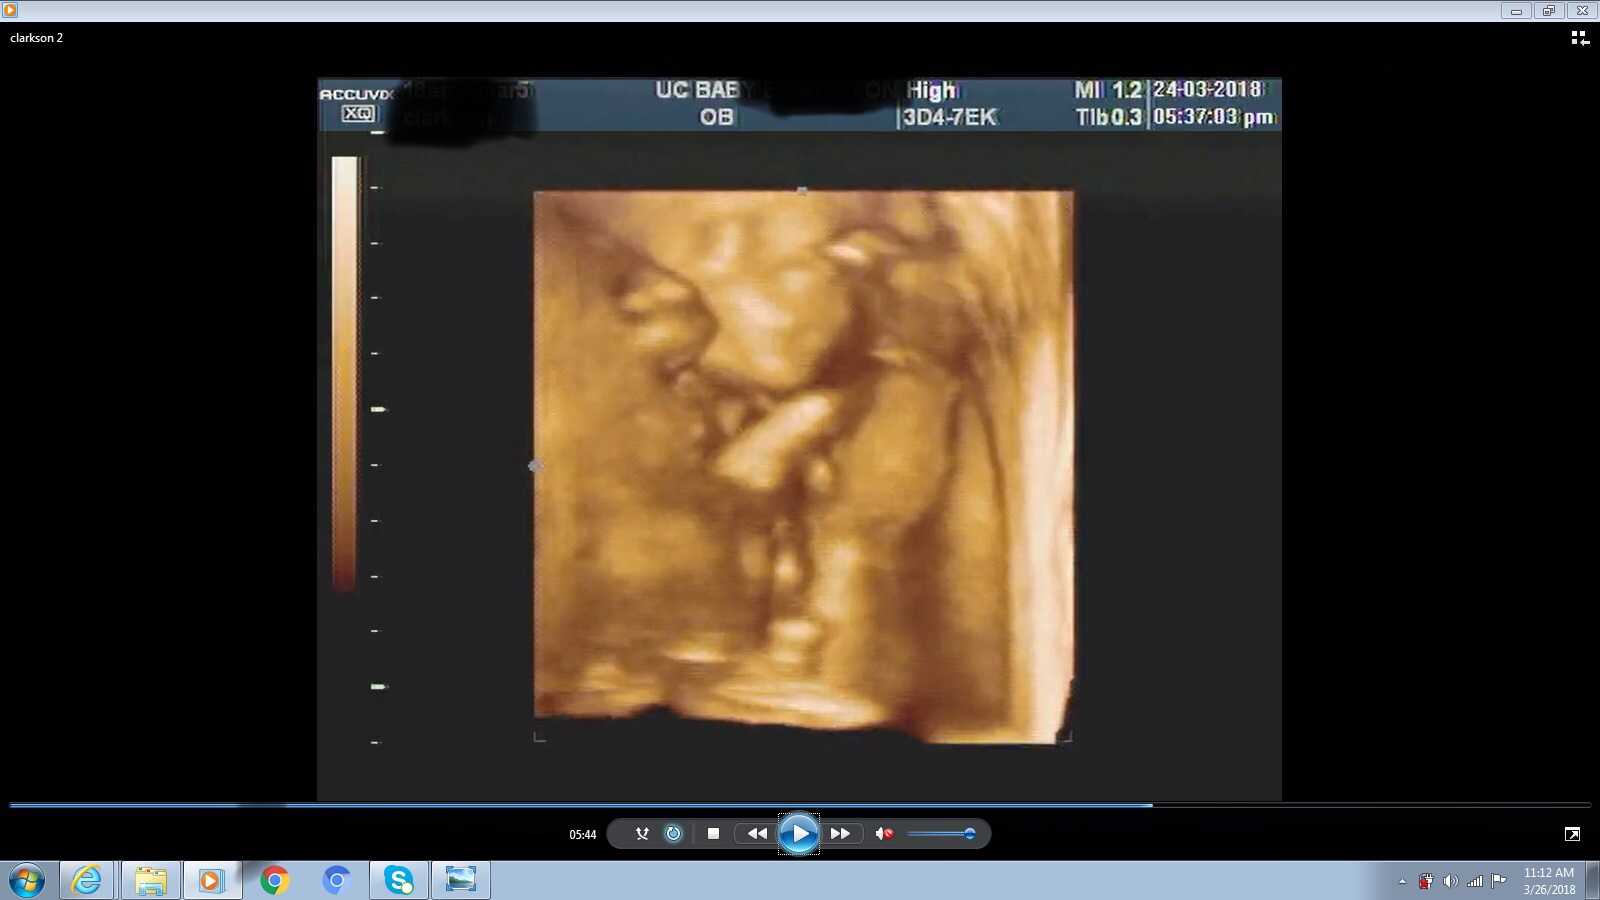Open the Action Center flag icon
The image size is (1600, 900).
click(x=1498, y=881)
